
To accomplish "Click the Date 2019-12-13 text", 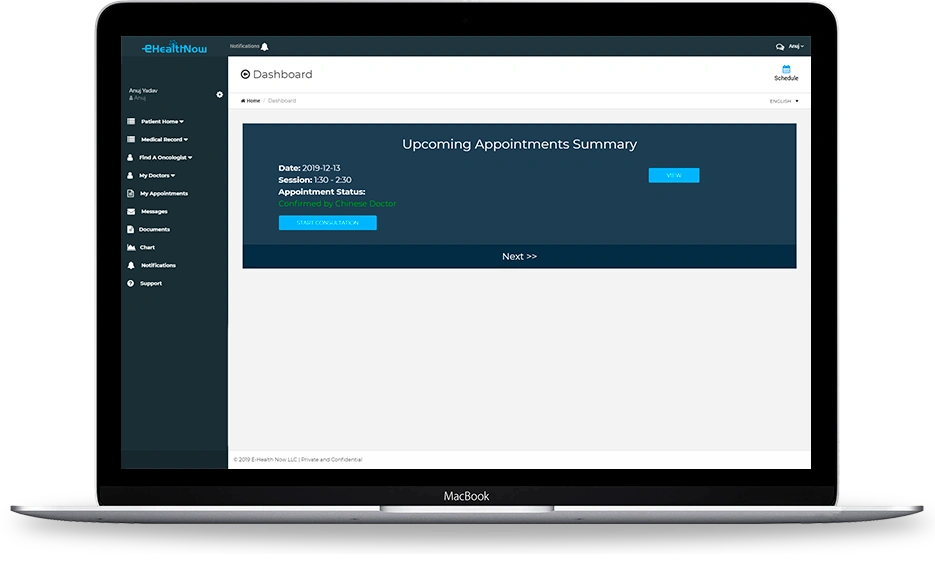I will tap(309, 168).
